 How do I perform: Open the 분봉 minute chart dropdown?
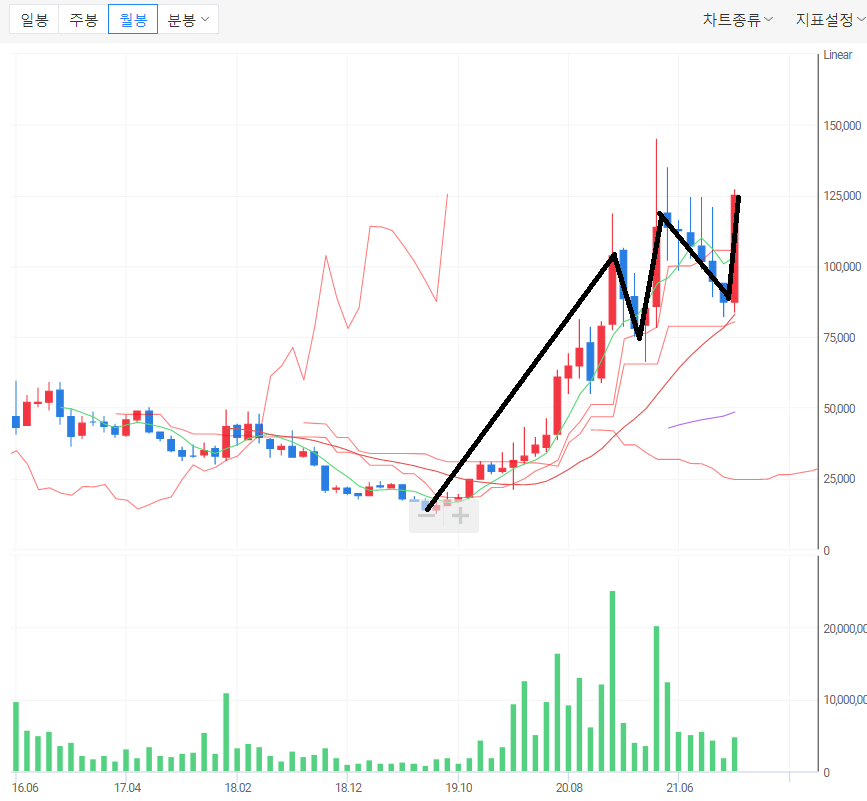(x=188, y=19)
